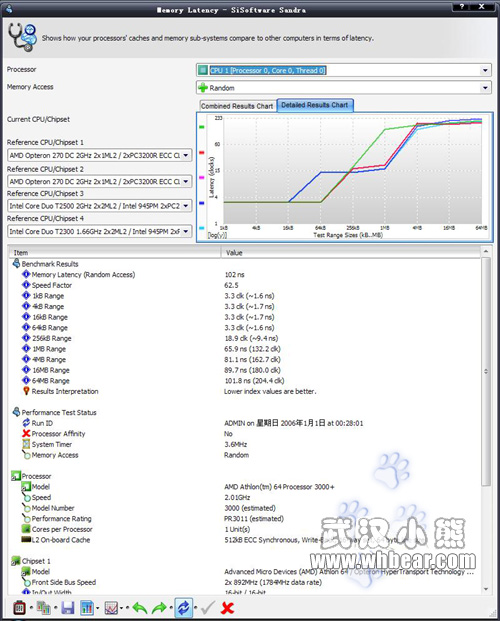
Task: Click the green forward arrow
Action: click(160, 608)
